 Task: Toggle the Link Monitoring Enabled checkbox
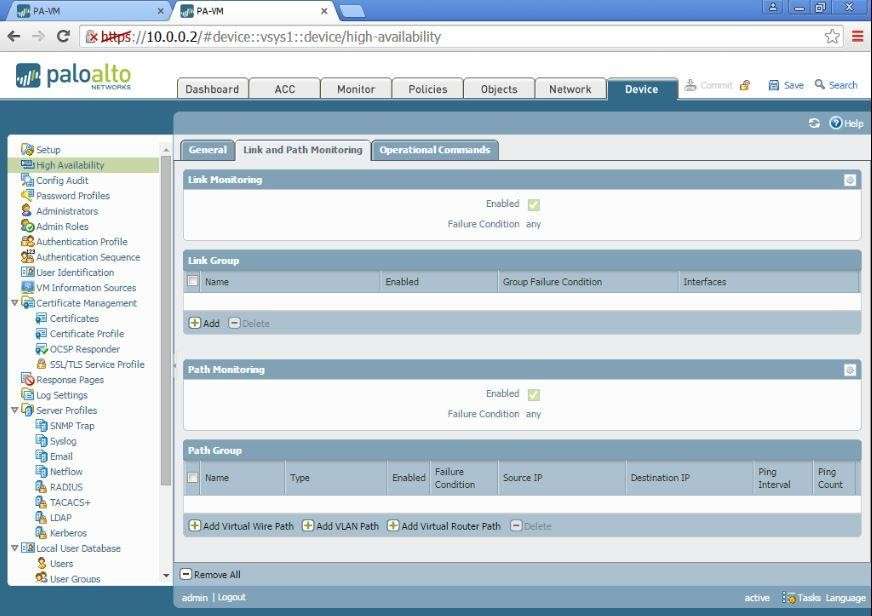pos(534,204)
